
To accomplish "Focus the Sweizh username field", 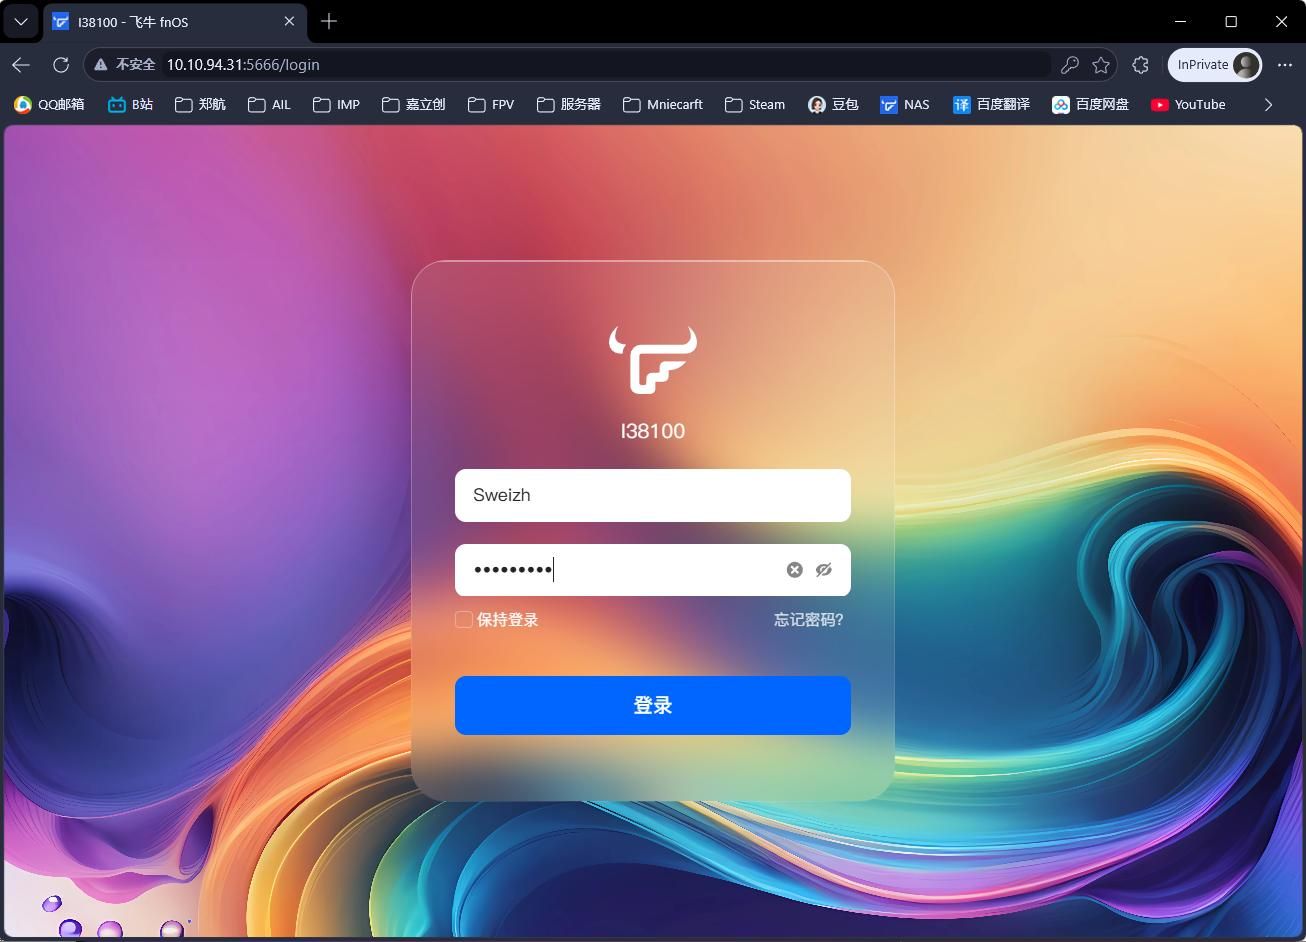I will 652,495.
